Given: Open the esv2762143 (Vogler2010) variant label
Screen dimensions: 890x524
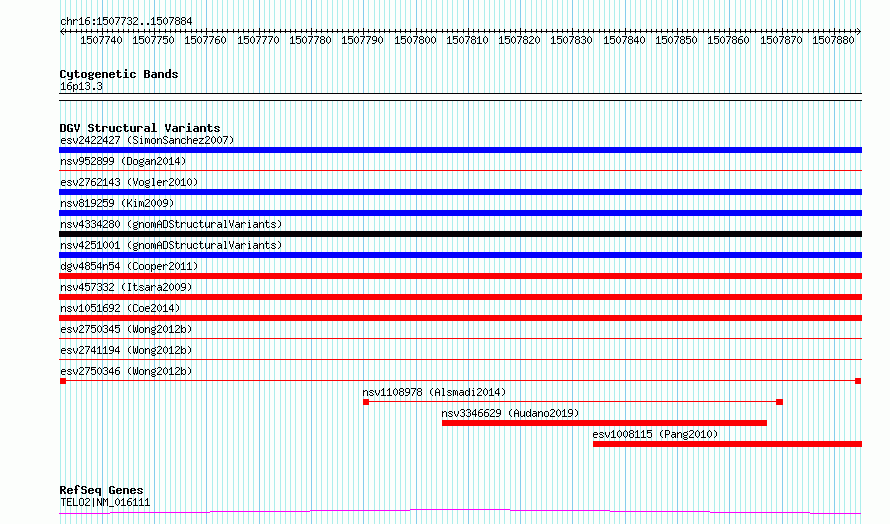Looking at the screenshot, I should click(129, 182).
